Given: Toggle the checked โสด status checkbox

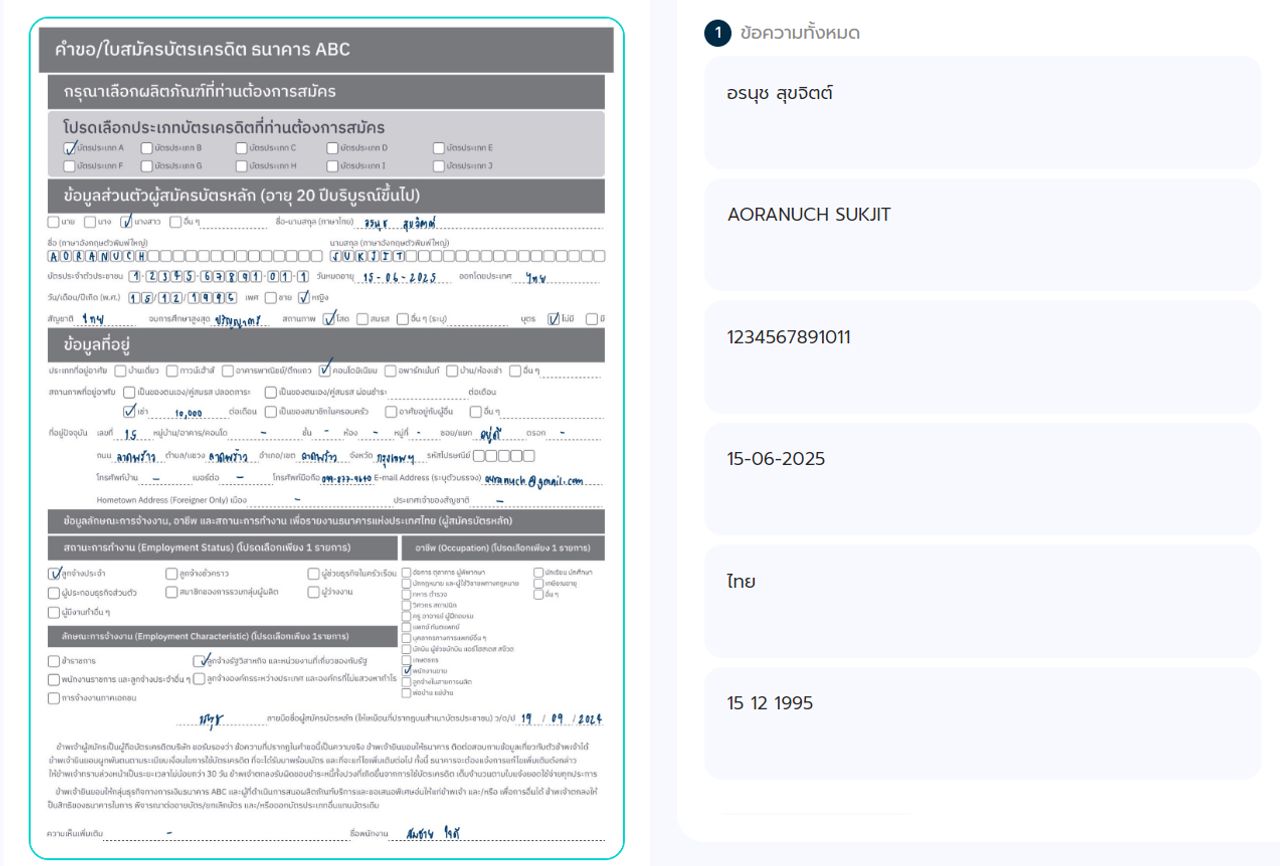Looking at the screenshot, I should click(x=329, y=319).
